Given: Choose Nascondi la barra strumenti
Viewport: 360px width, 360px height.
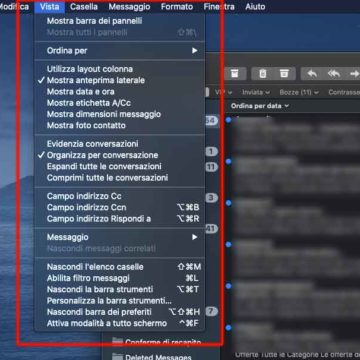Looking at the screenshot, I should point(120,289).
